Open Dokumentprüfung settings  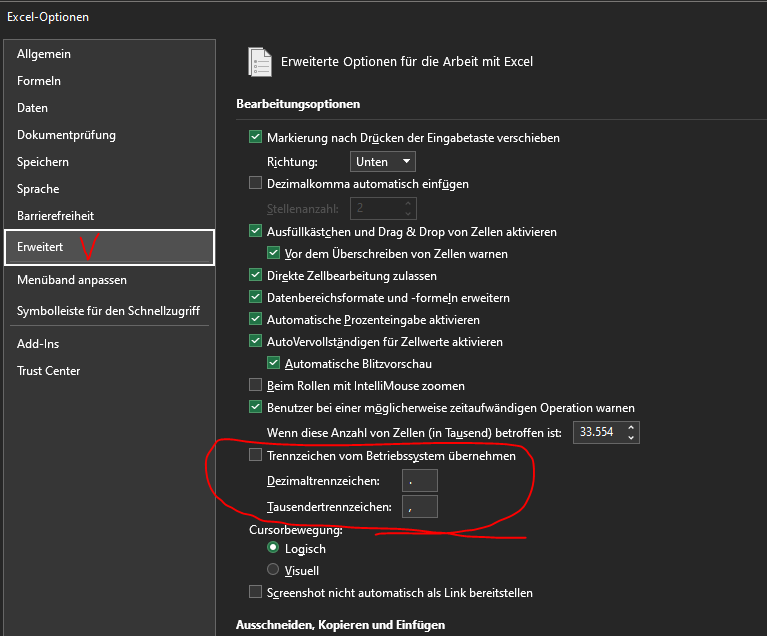[66, 135]
